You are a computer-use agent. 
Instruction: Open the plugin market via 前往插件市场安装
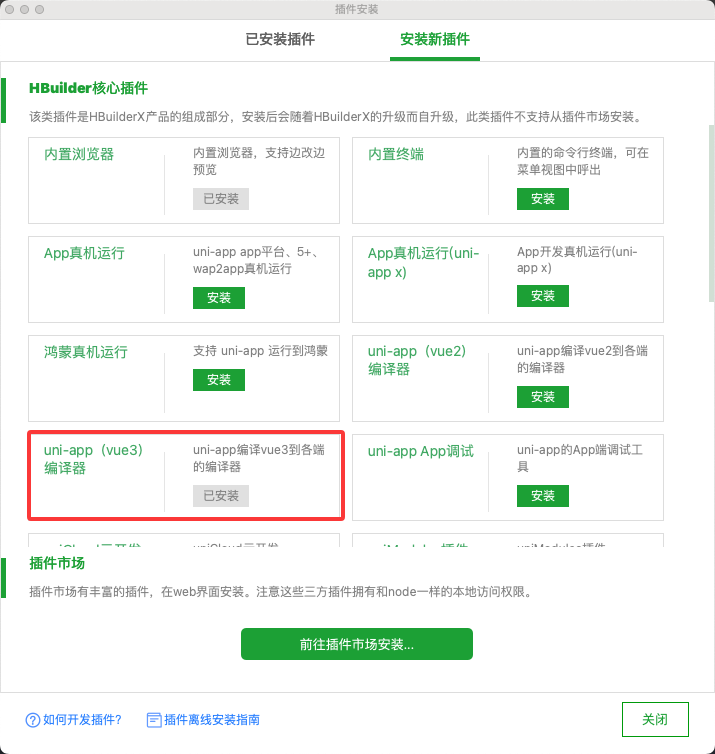(x=357, y=645)
